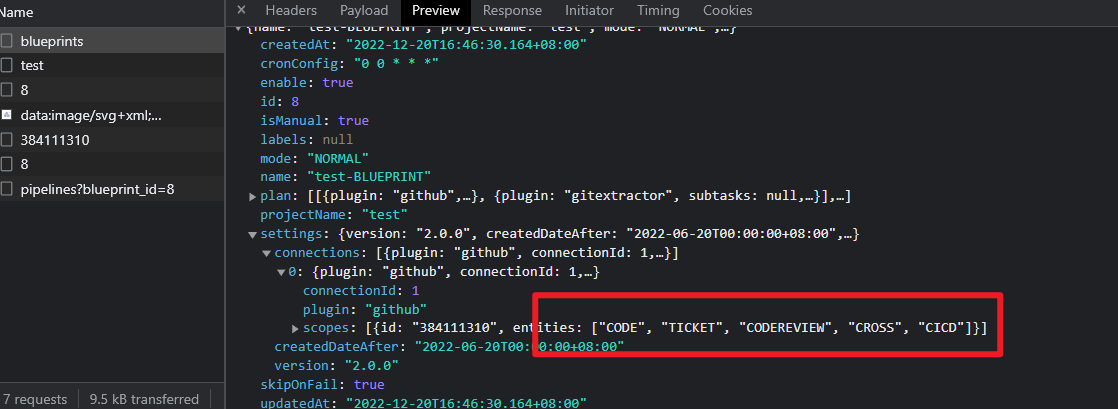Click the file icon of 384111310 request

tap(7, 140)
